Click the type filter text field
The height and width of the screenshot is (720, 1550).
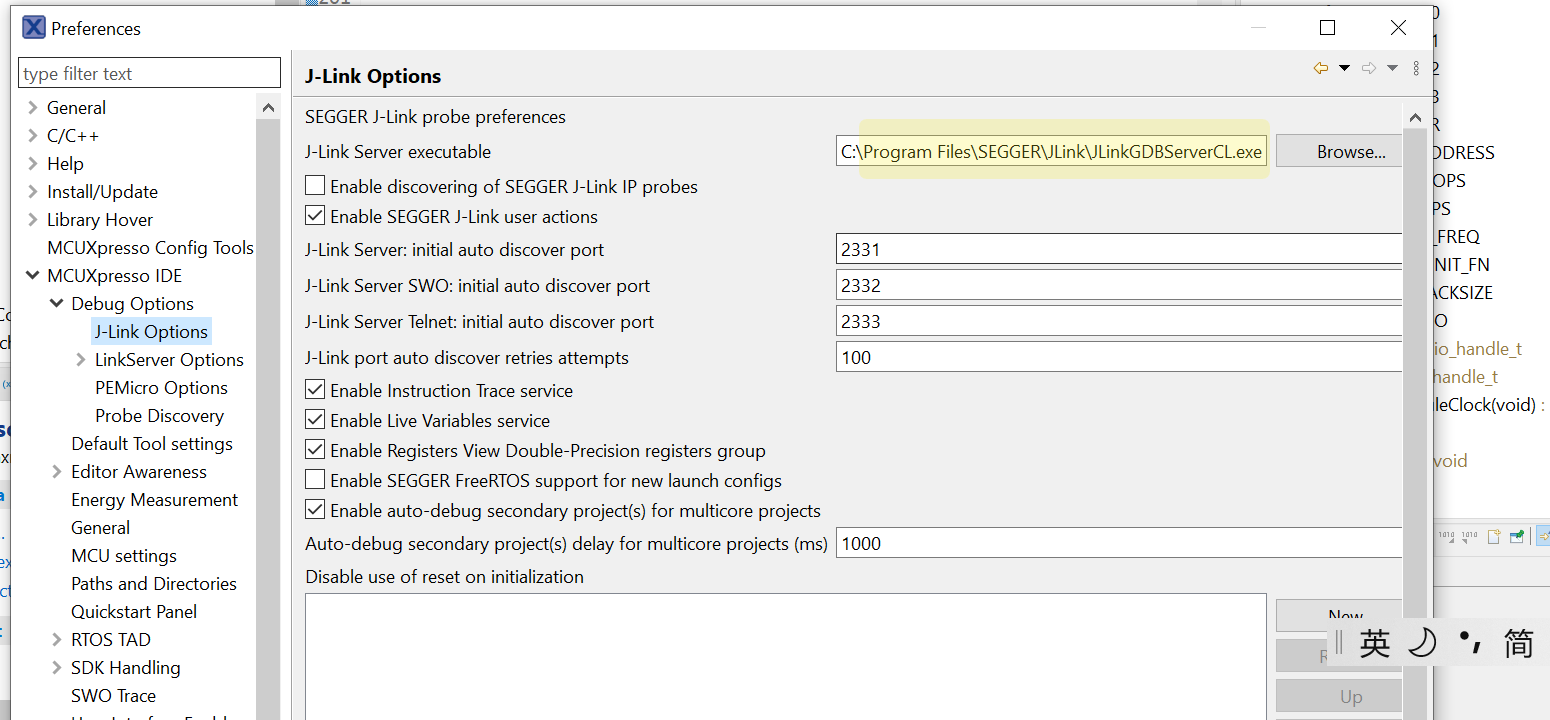(148, 72)
